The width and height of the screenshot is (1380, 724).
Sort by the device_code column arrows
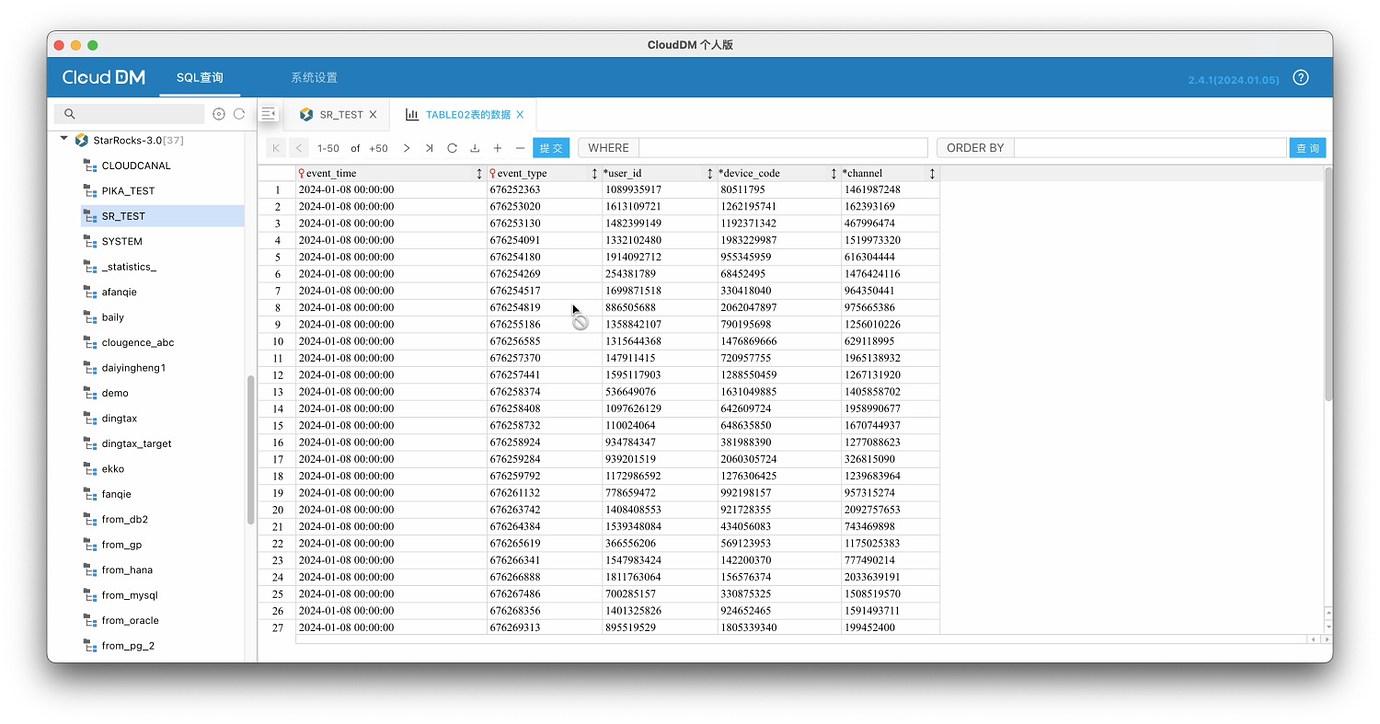click(x=833, y=174)
